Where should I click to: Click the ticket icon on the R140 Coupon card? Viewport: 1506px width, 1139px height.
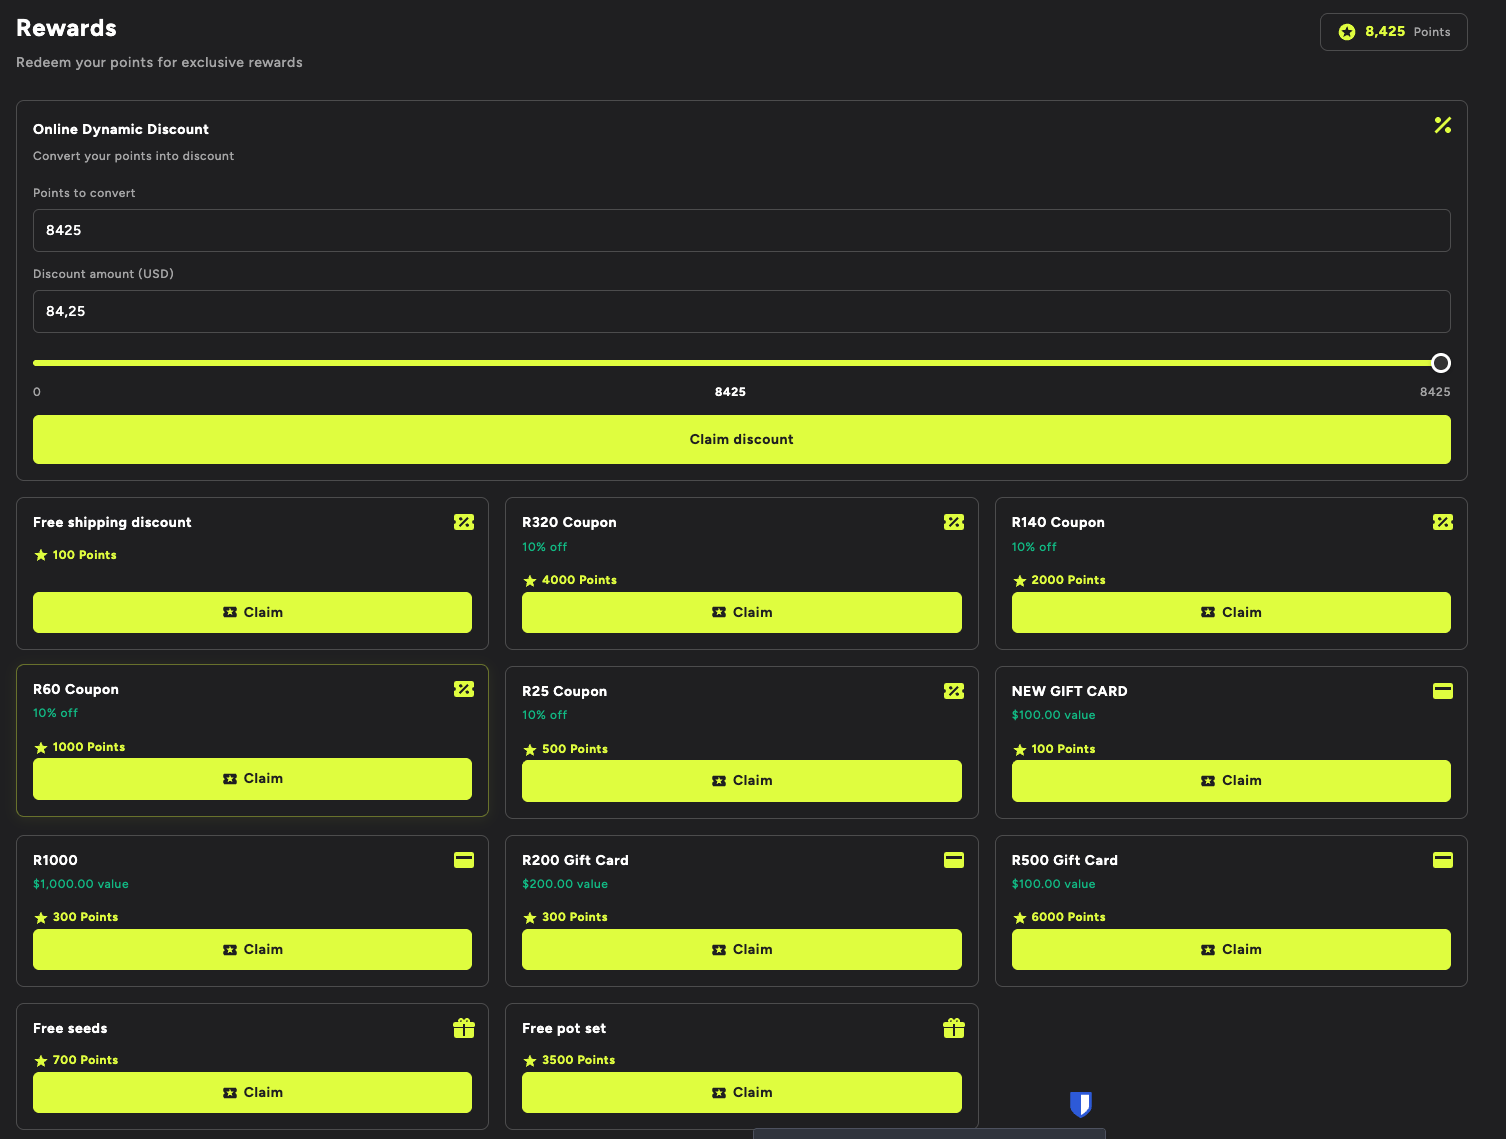1442,521
